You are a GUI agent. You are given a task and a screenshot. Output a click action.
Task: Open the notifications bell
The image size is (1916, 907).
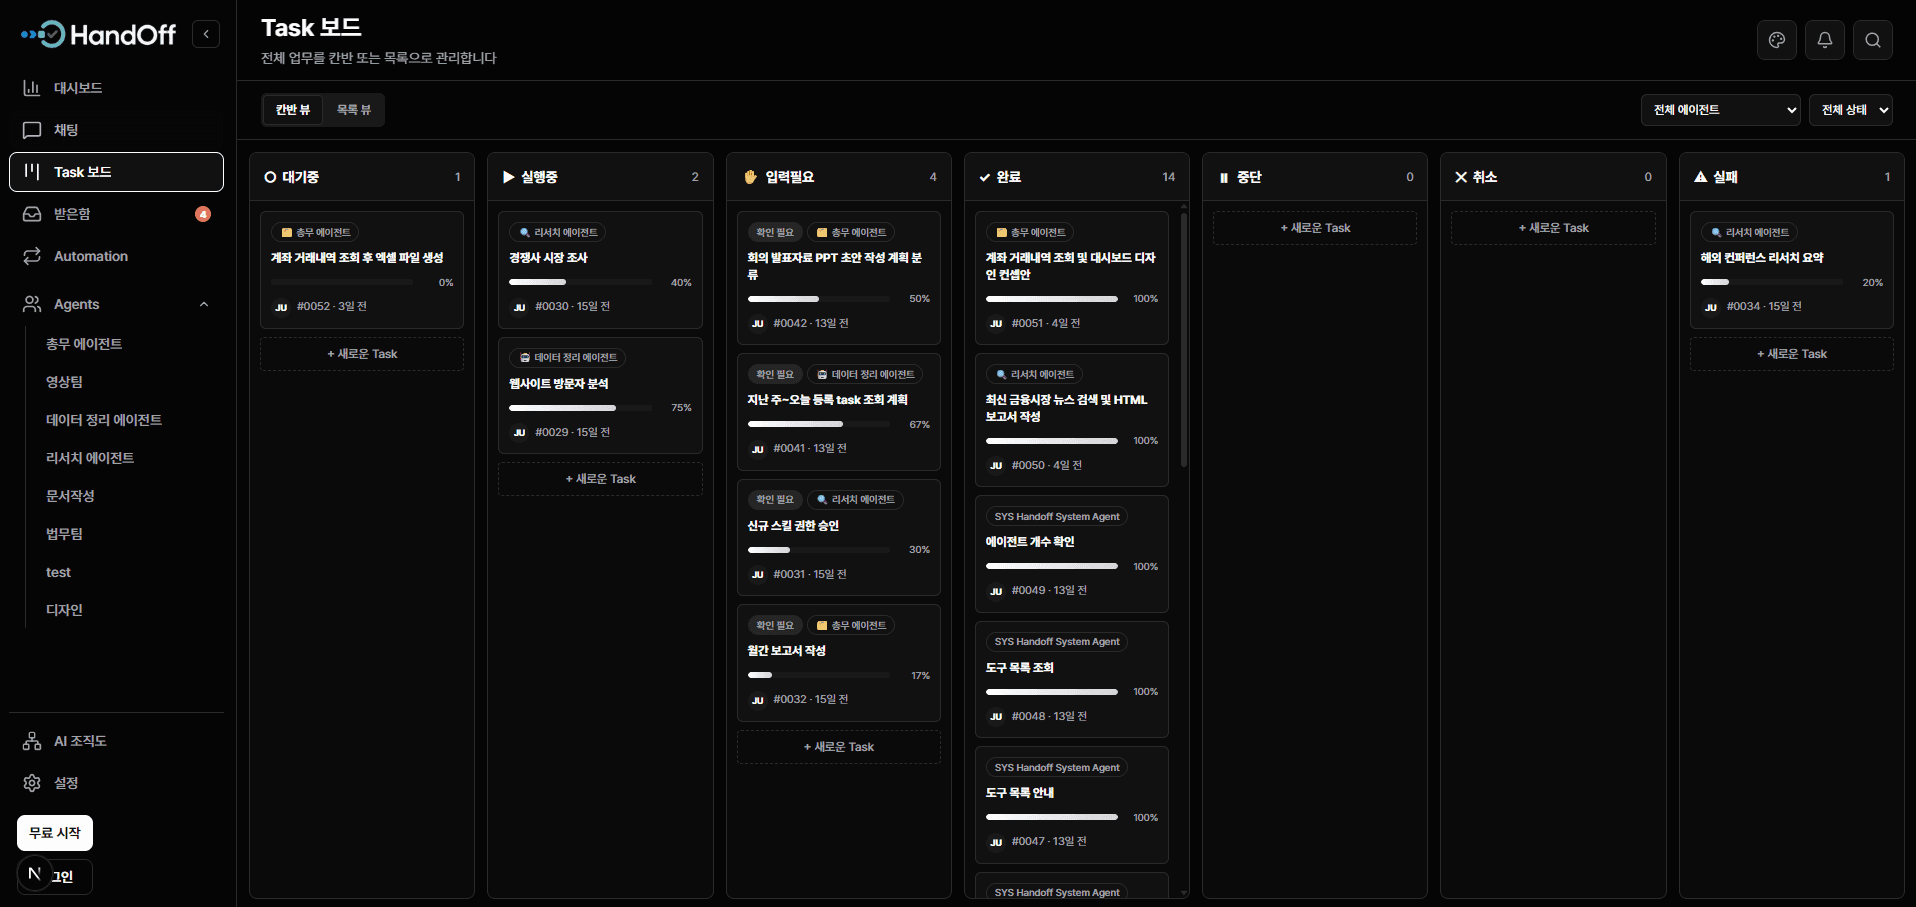[x=1825, y=40]
